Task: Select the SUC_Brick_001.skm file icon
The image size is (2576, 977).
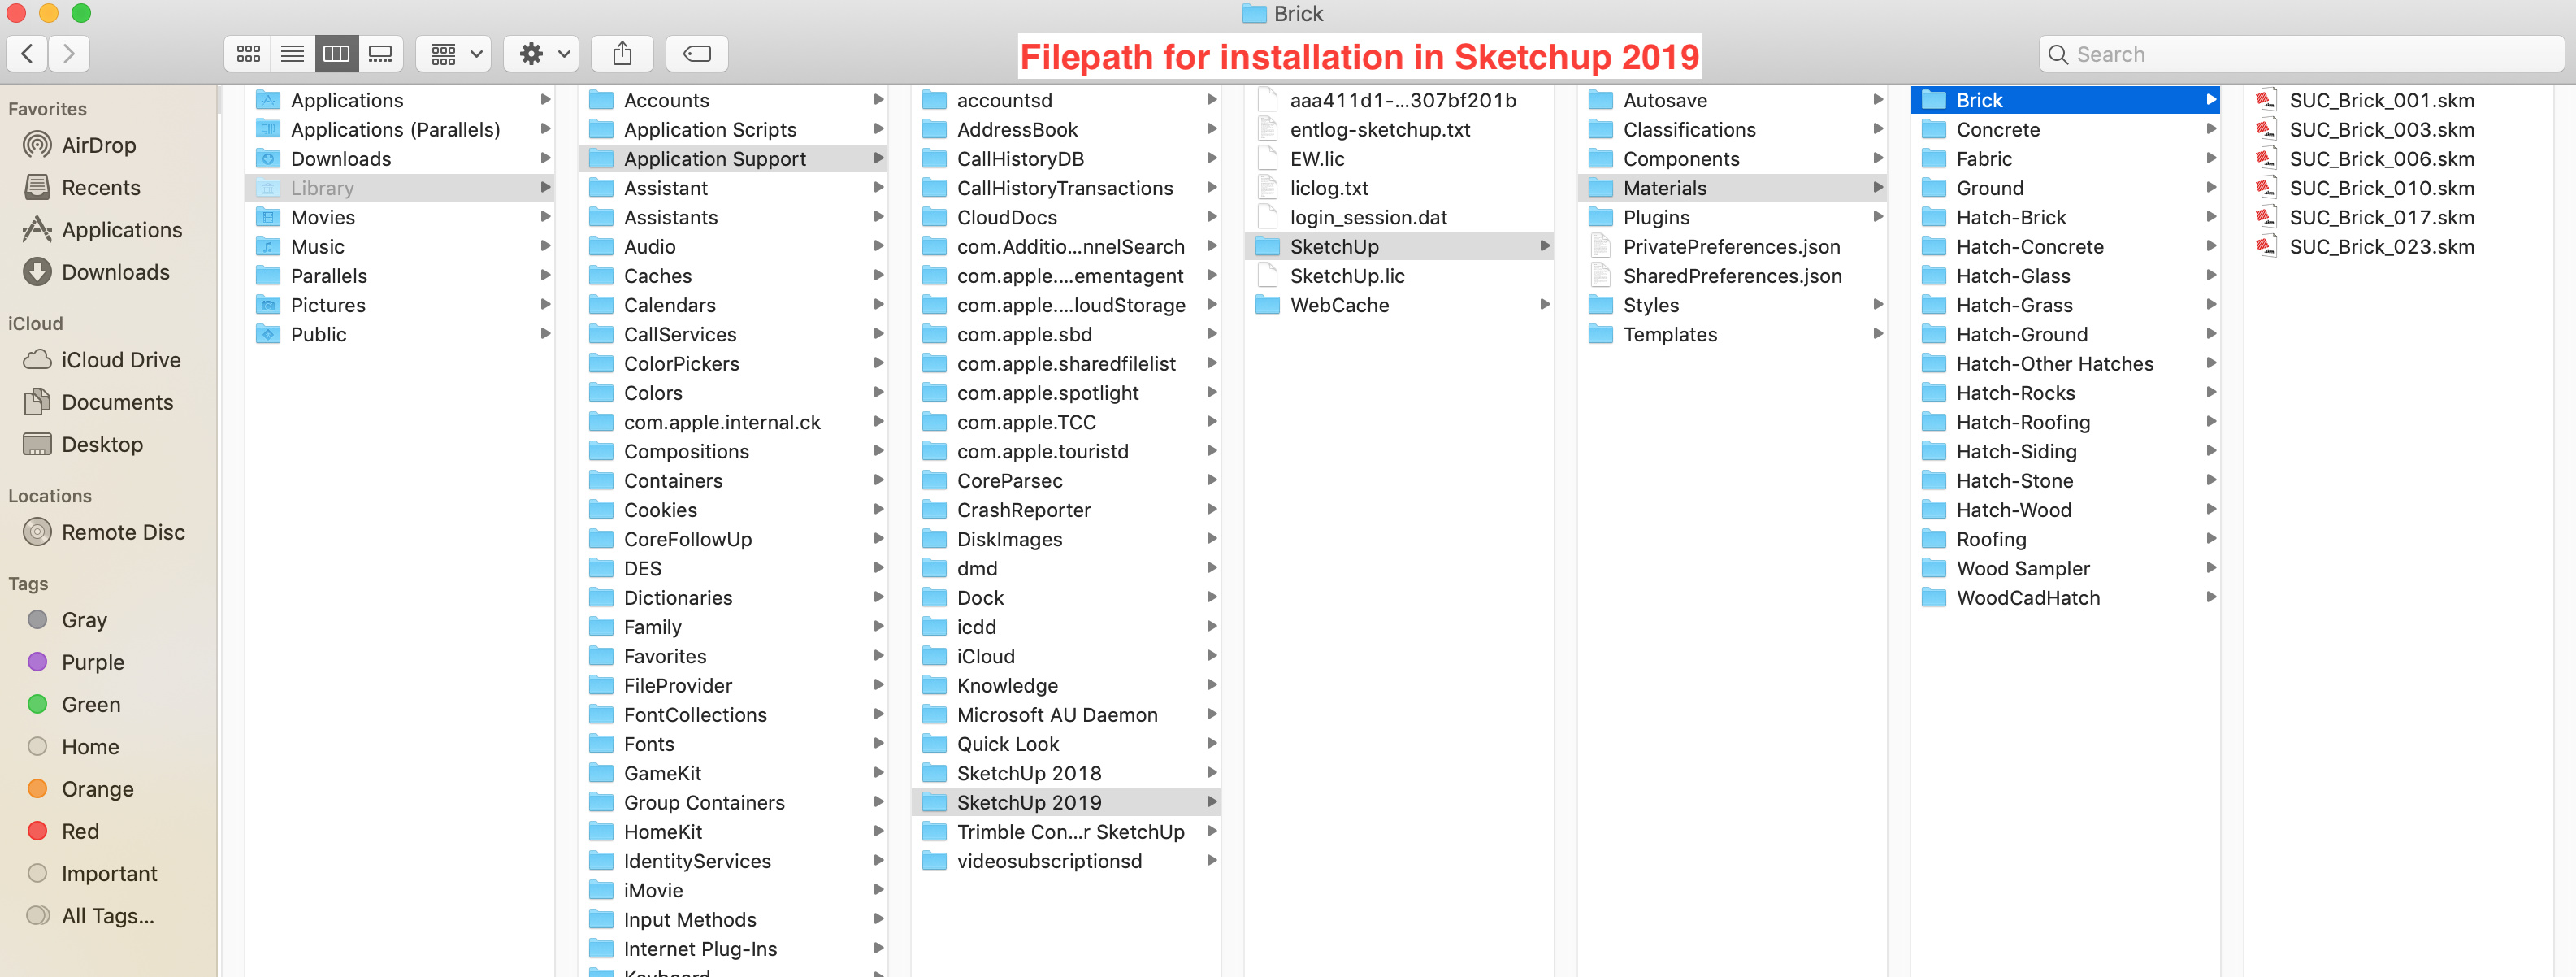Action: click(2266, 100)
